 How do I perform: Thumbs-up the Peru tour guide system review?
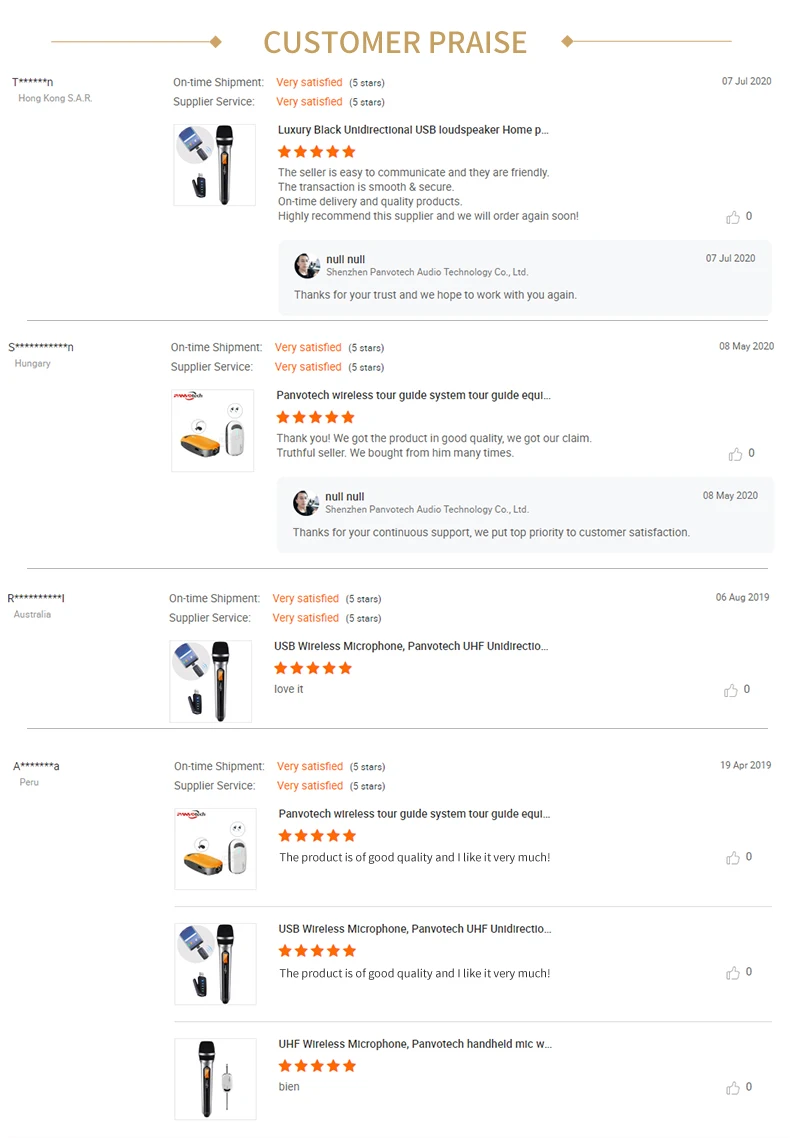pyautogui.click(x=733, y=858)
